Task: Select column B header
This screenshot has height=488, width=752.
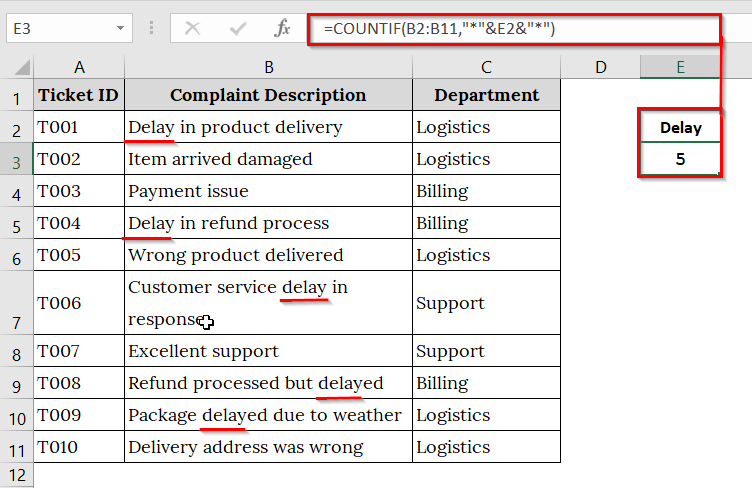Action: point(269,67)
